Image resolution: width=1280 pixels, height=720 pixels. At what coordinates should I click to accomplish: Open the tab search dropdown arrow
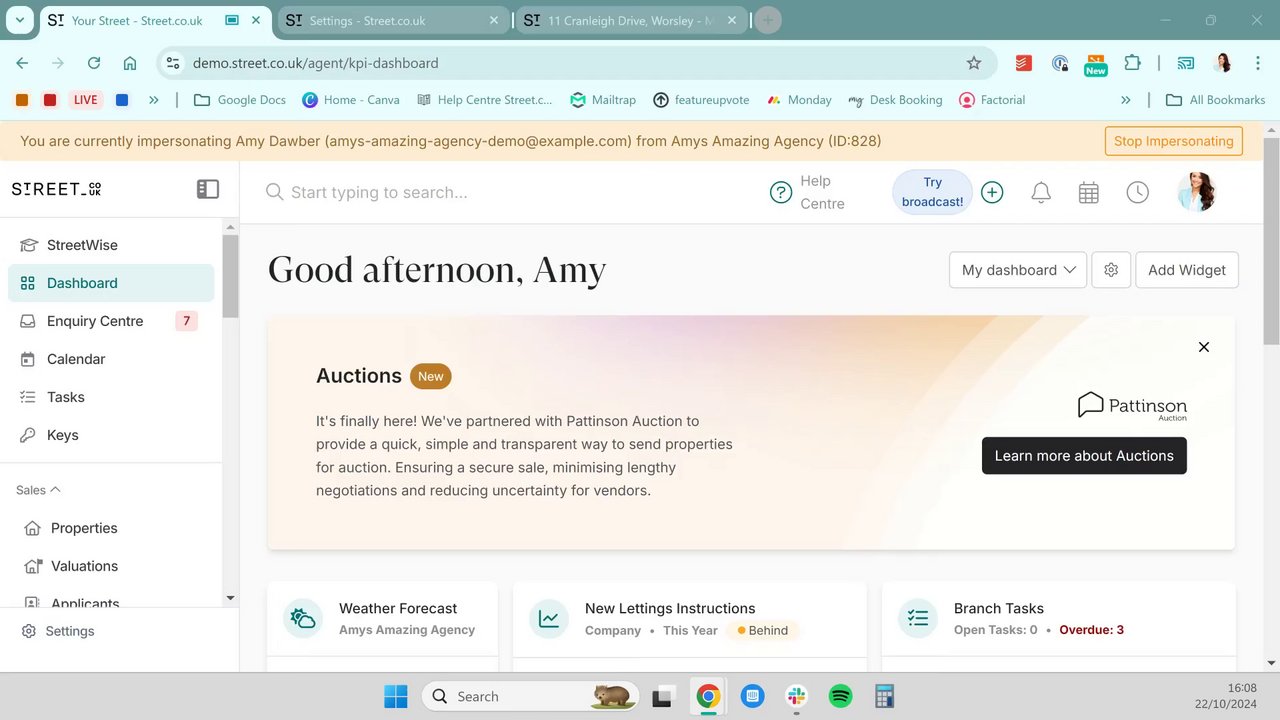[20, 20]
